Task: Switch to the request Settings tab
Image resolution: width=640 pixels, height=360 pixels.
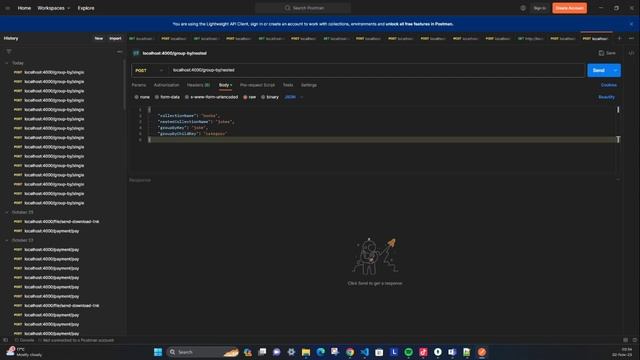Action: [309, 85]
